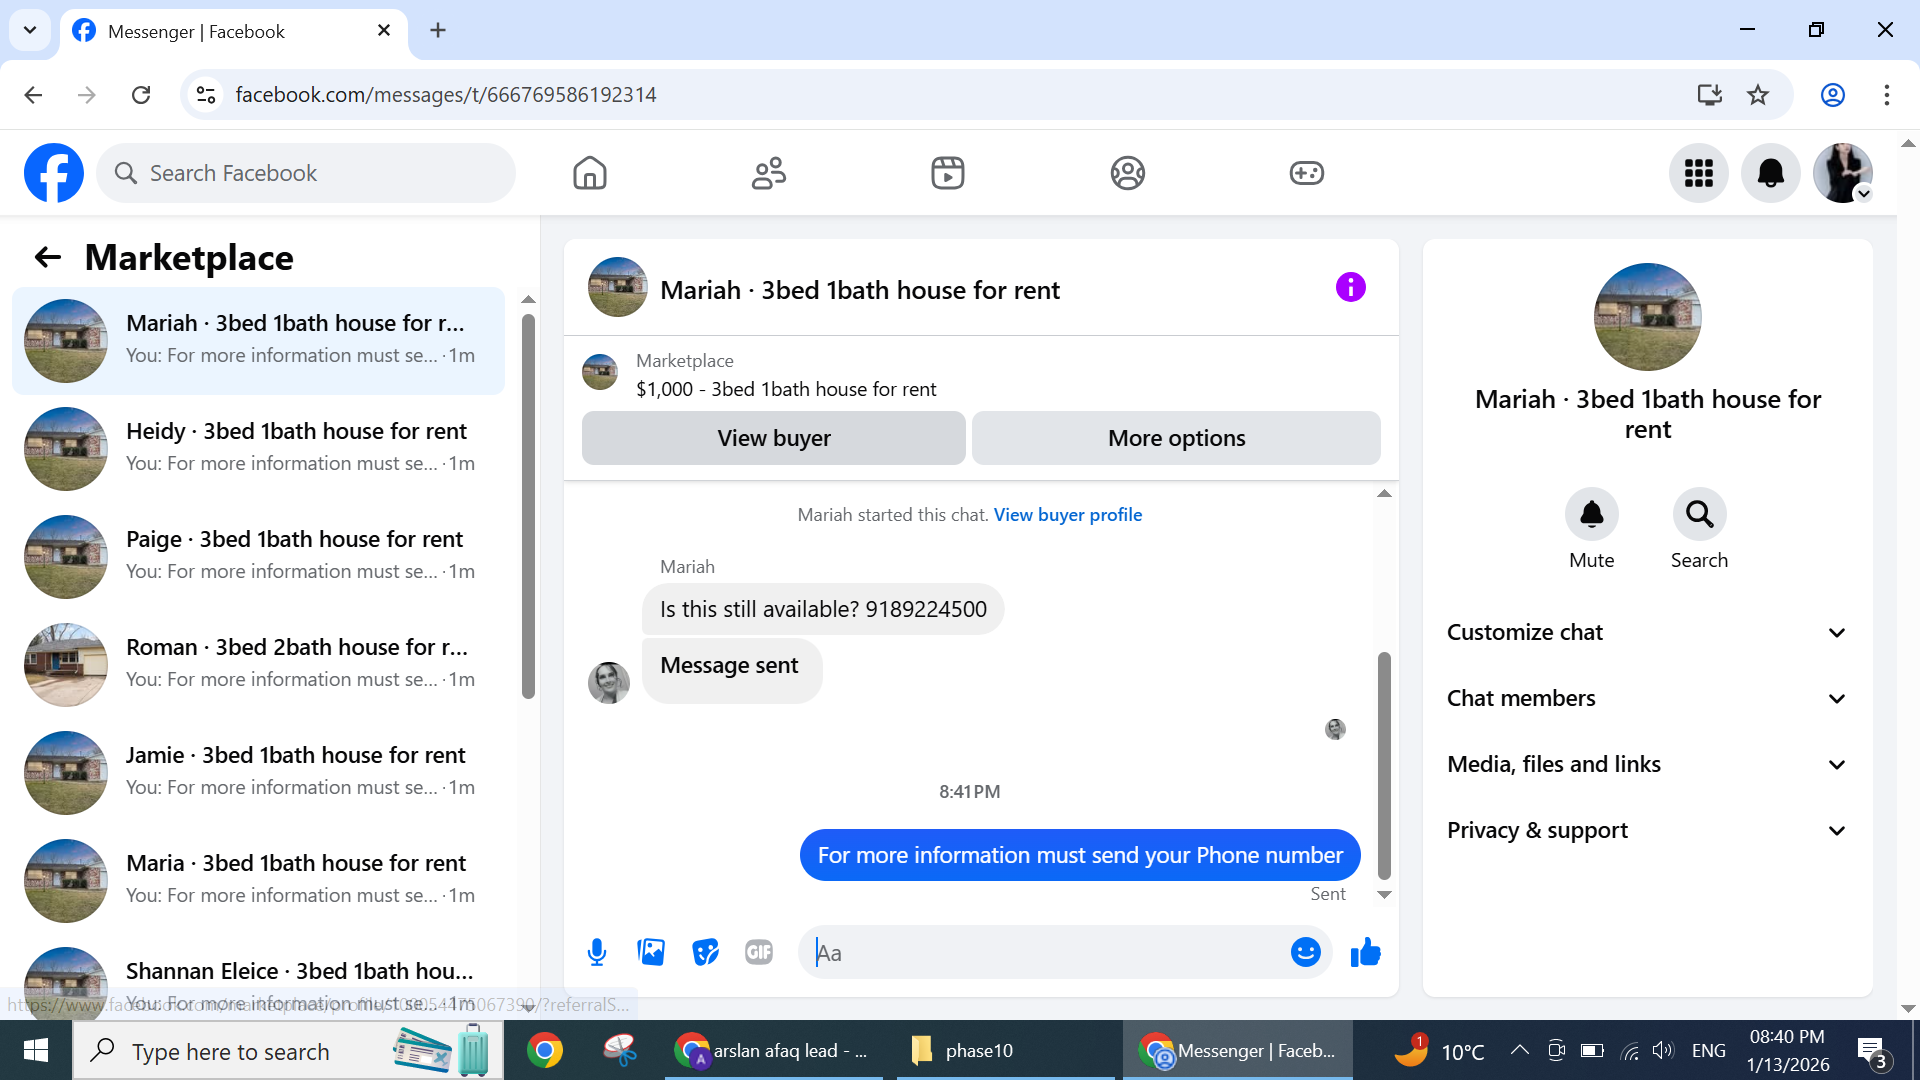1920x1080 pixels.
Task: Open the View buyer profile link
Action: 1067,515
